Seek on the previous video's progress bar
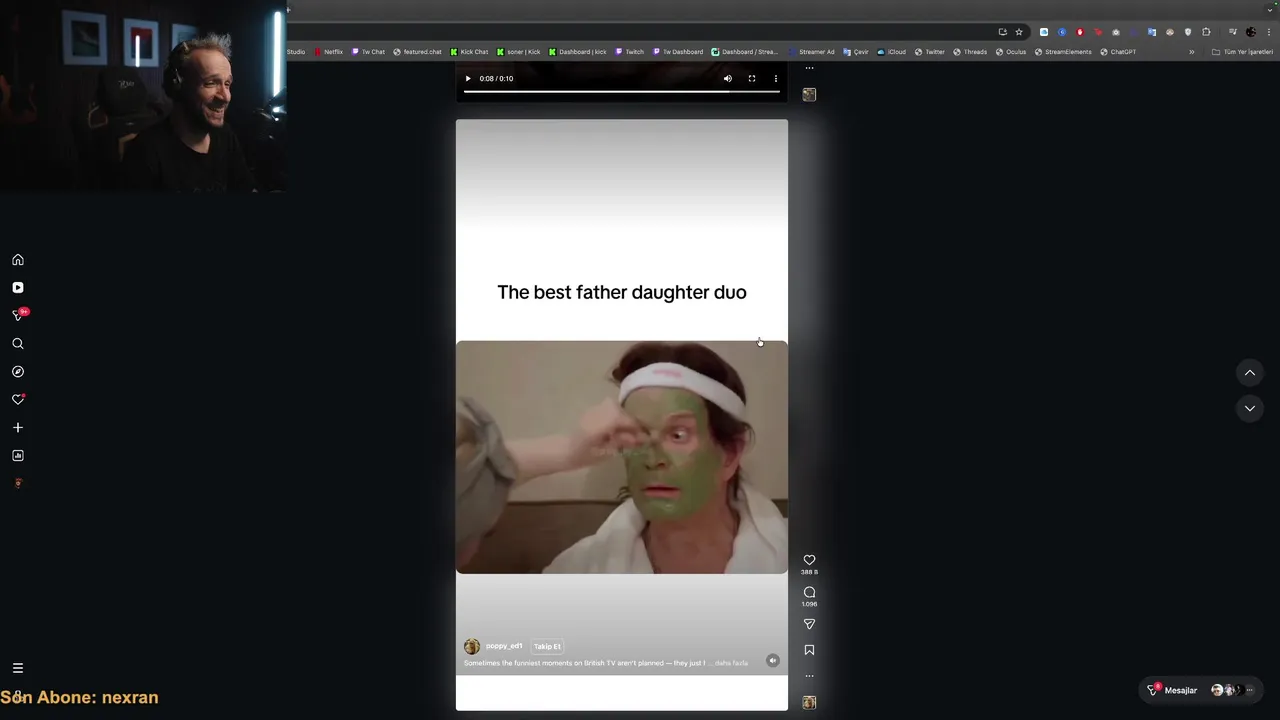Viewport: 1280px width, 720px height. (x=621, y=91)
